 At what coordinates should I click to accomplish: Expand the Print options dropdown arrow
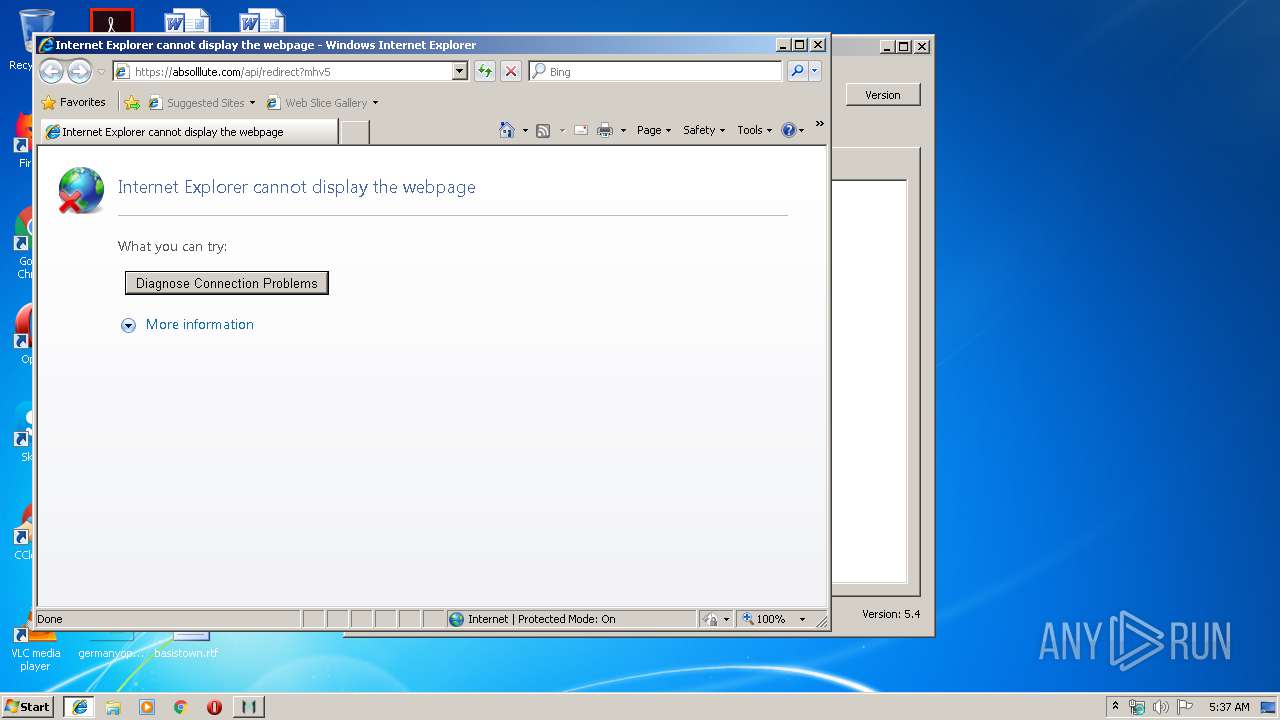(x=623, y=130)
